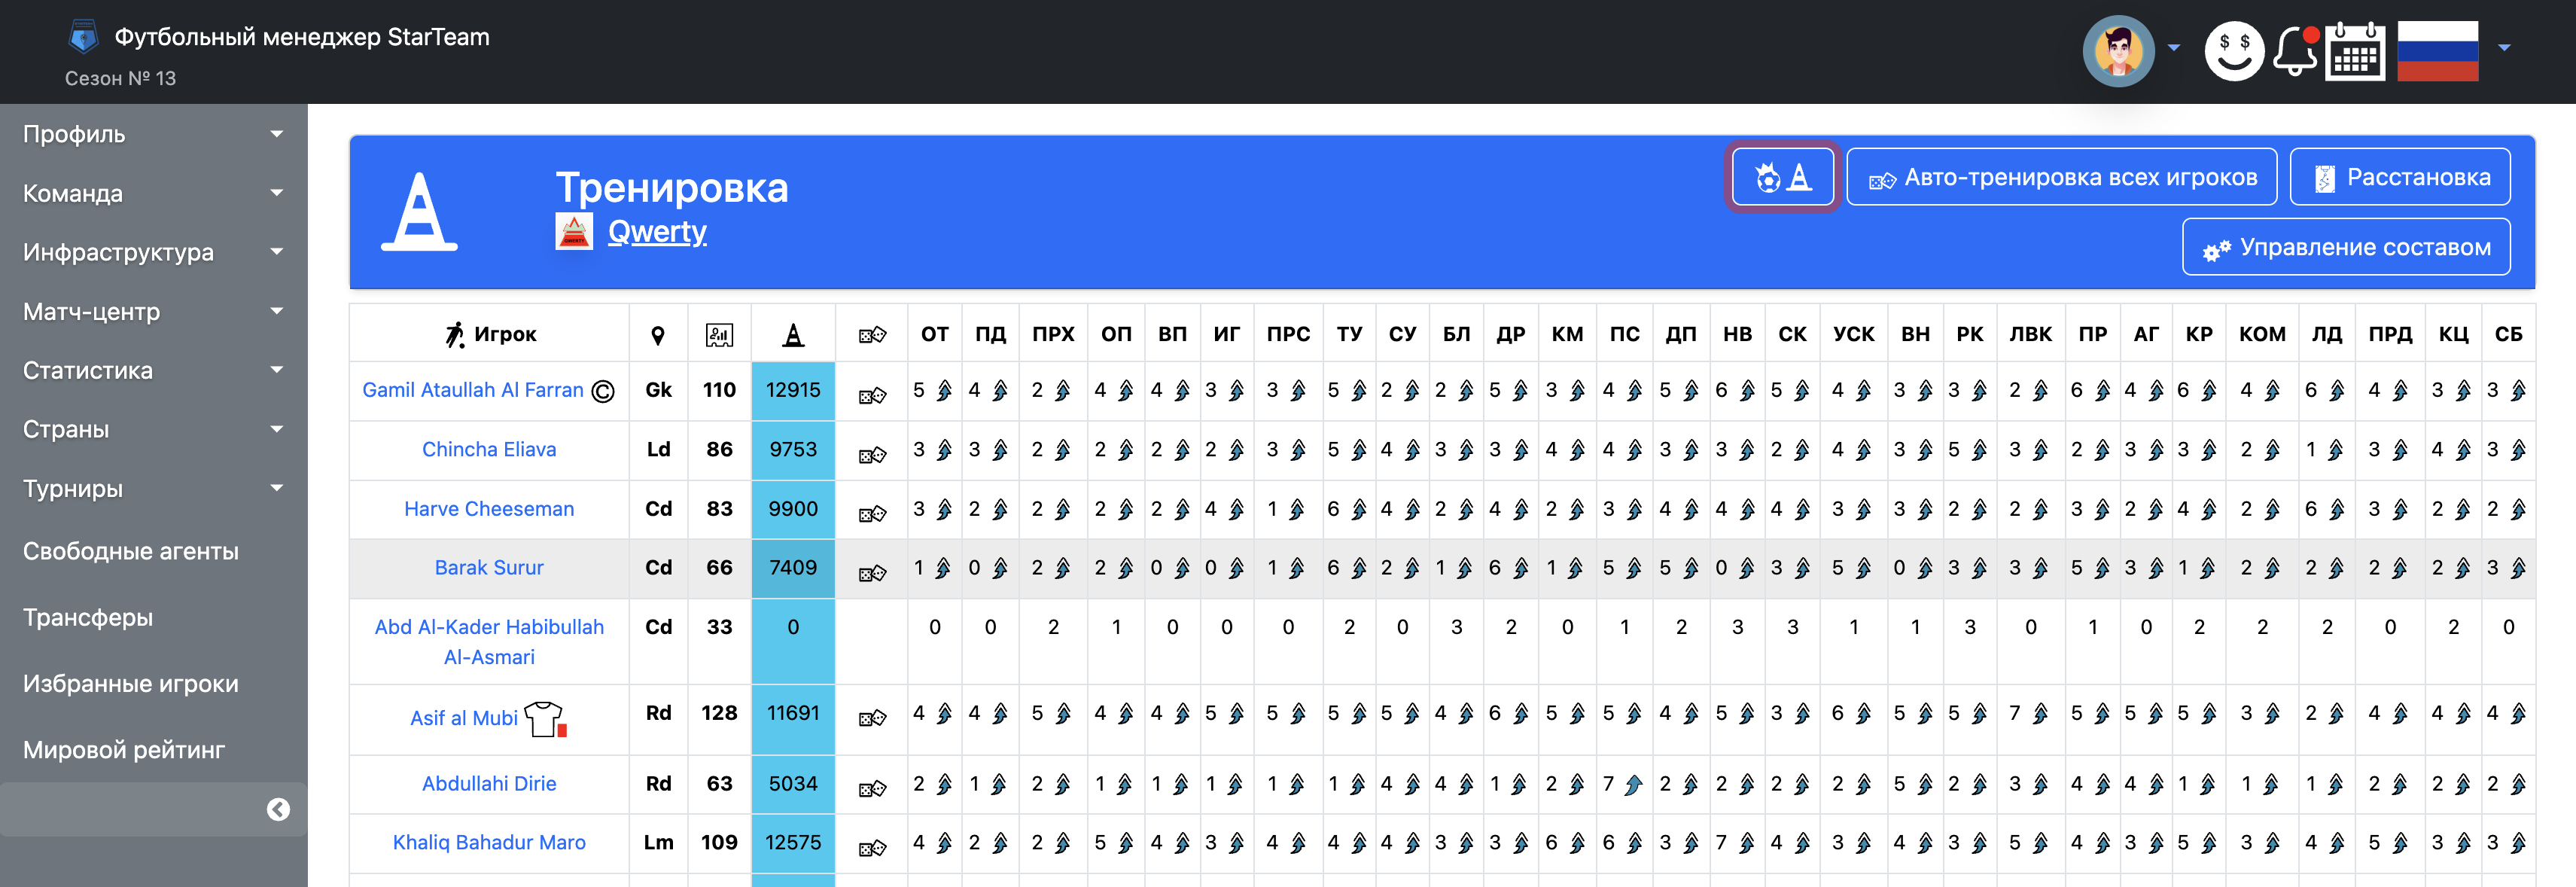Click Авто-тренировка всех игроков button
2576x887 pixels.
2061,177
